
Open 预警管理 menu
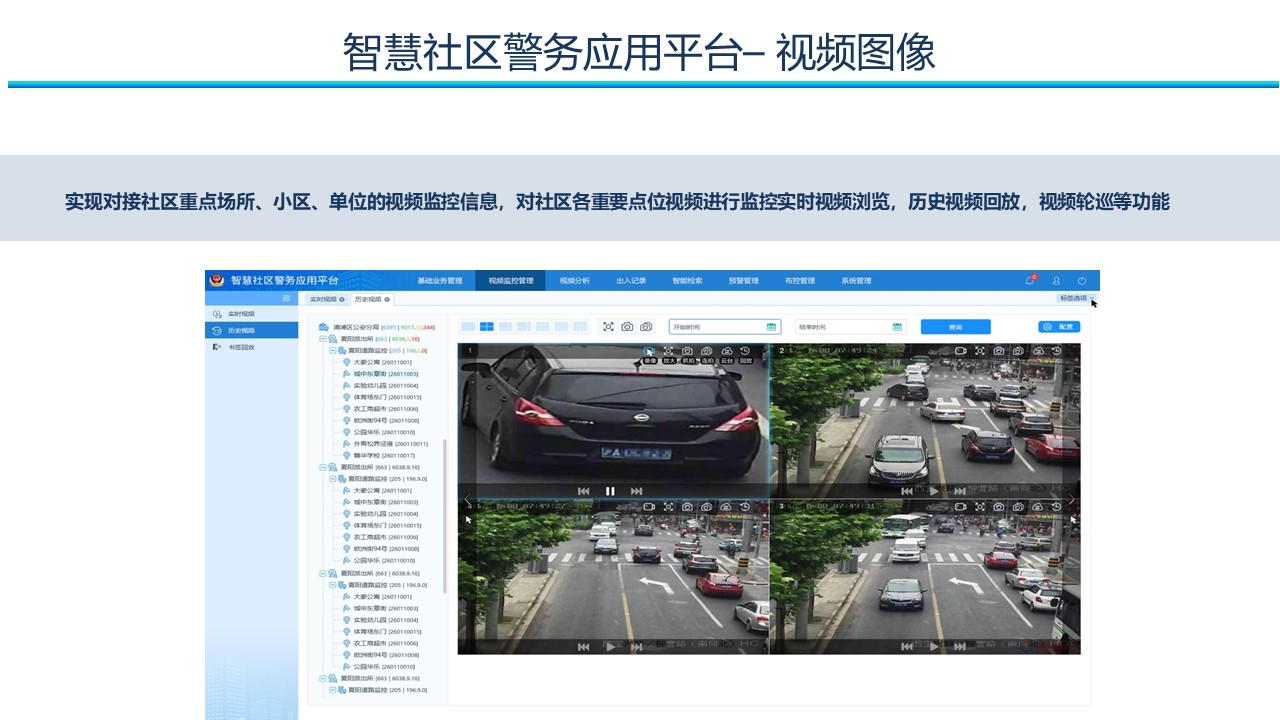tap(744, 281)
